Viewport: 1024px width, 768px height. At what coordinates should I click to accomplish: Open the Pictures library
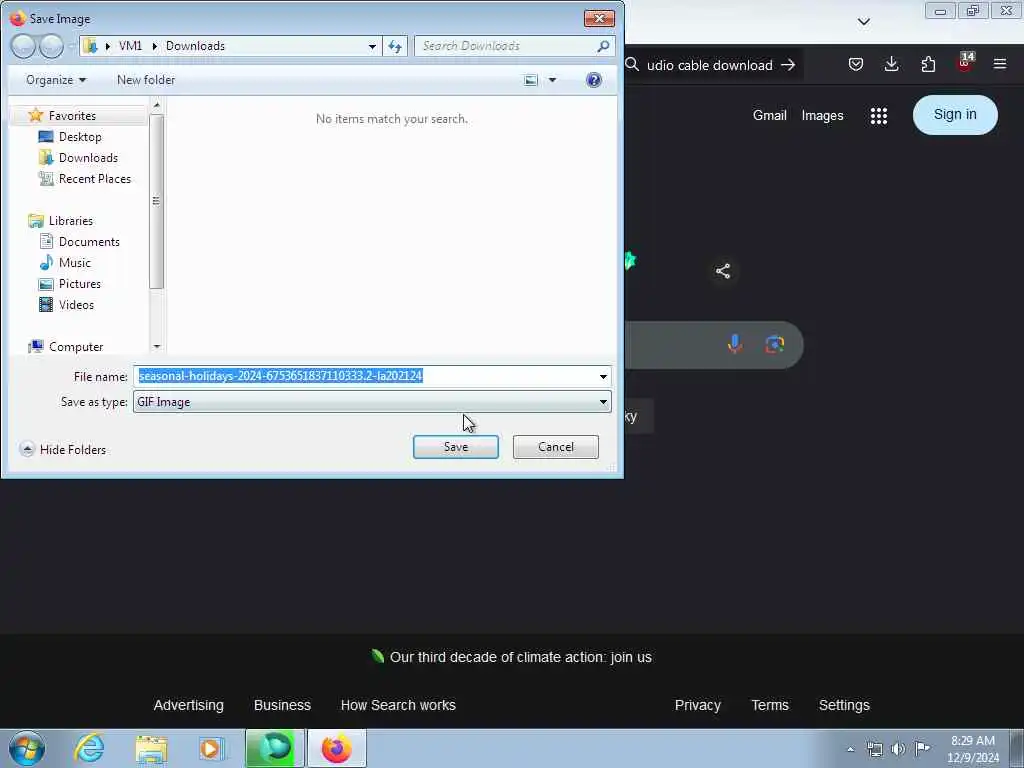[80, 283]
